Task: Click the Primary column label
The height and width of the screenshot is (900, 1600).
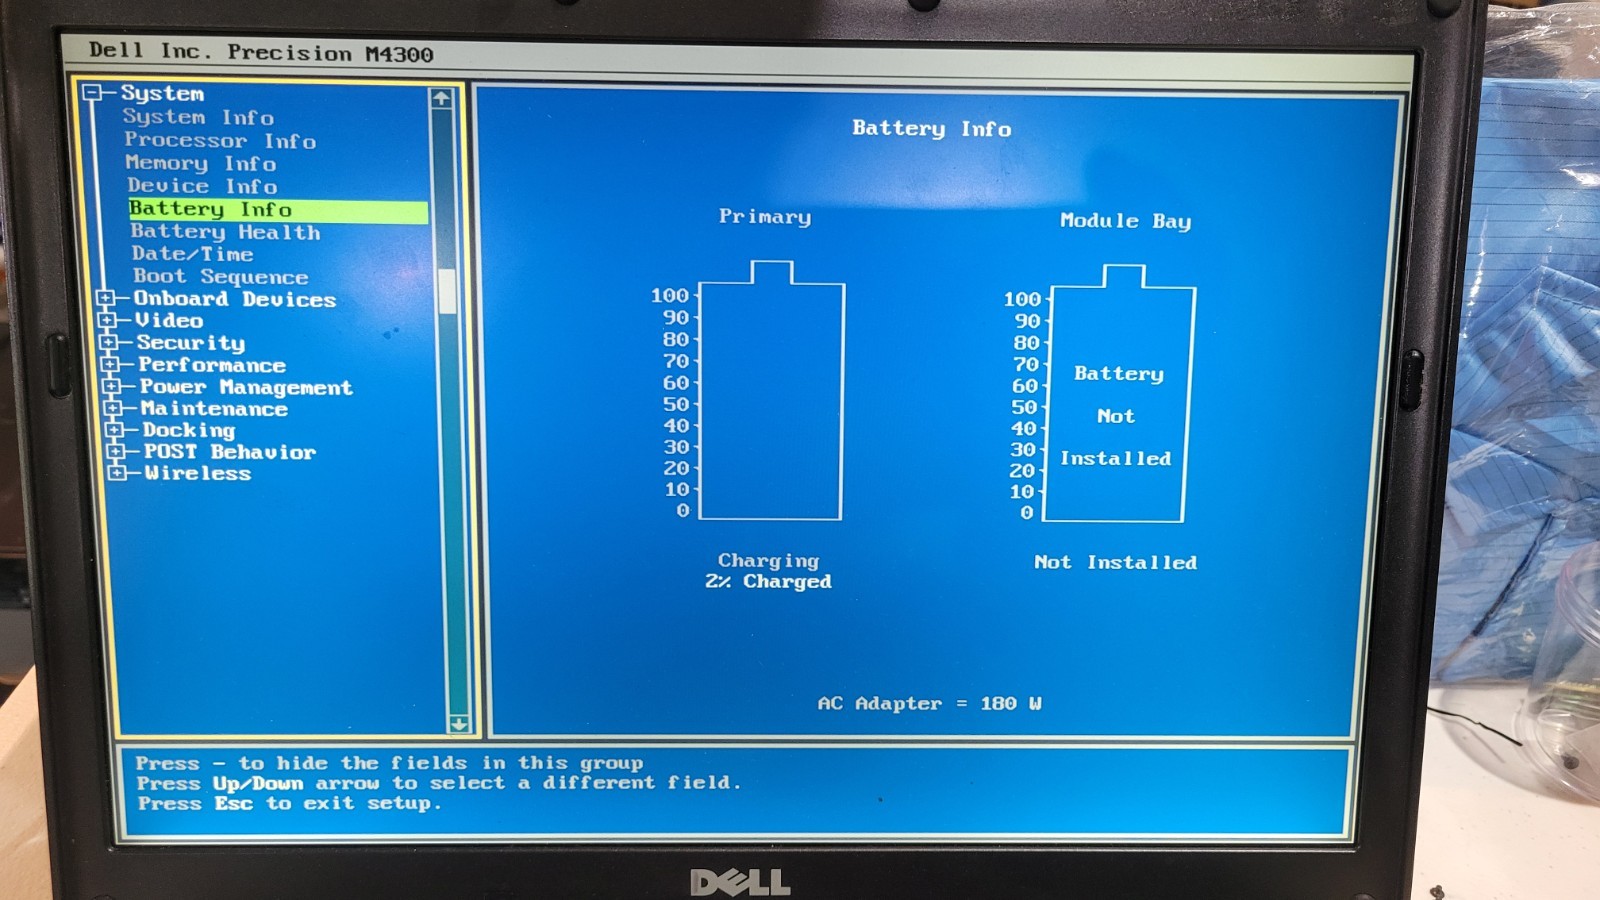Action: 765,217
